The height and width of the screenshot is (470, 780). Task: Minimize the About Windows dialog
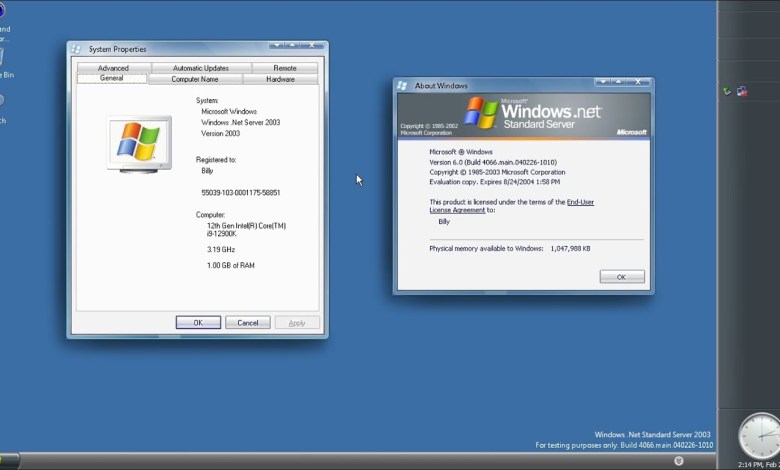click(603, 82)
